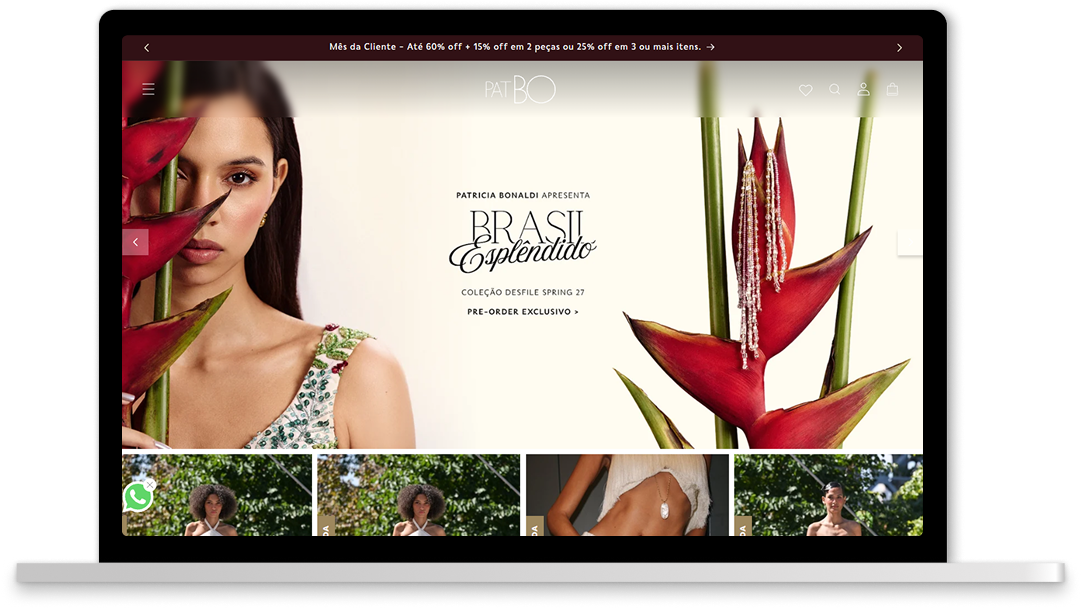
Task: Open the user account icon
Action: pos(863,89)
